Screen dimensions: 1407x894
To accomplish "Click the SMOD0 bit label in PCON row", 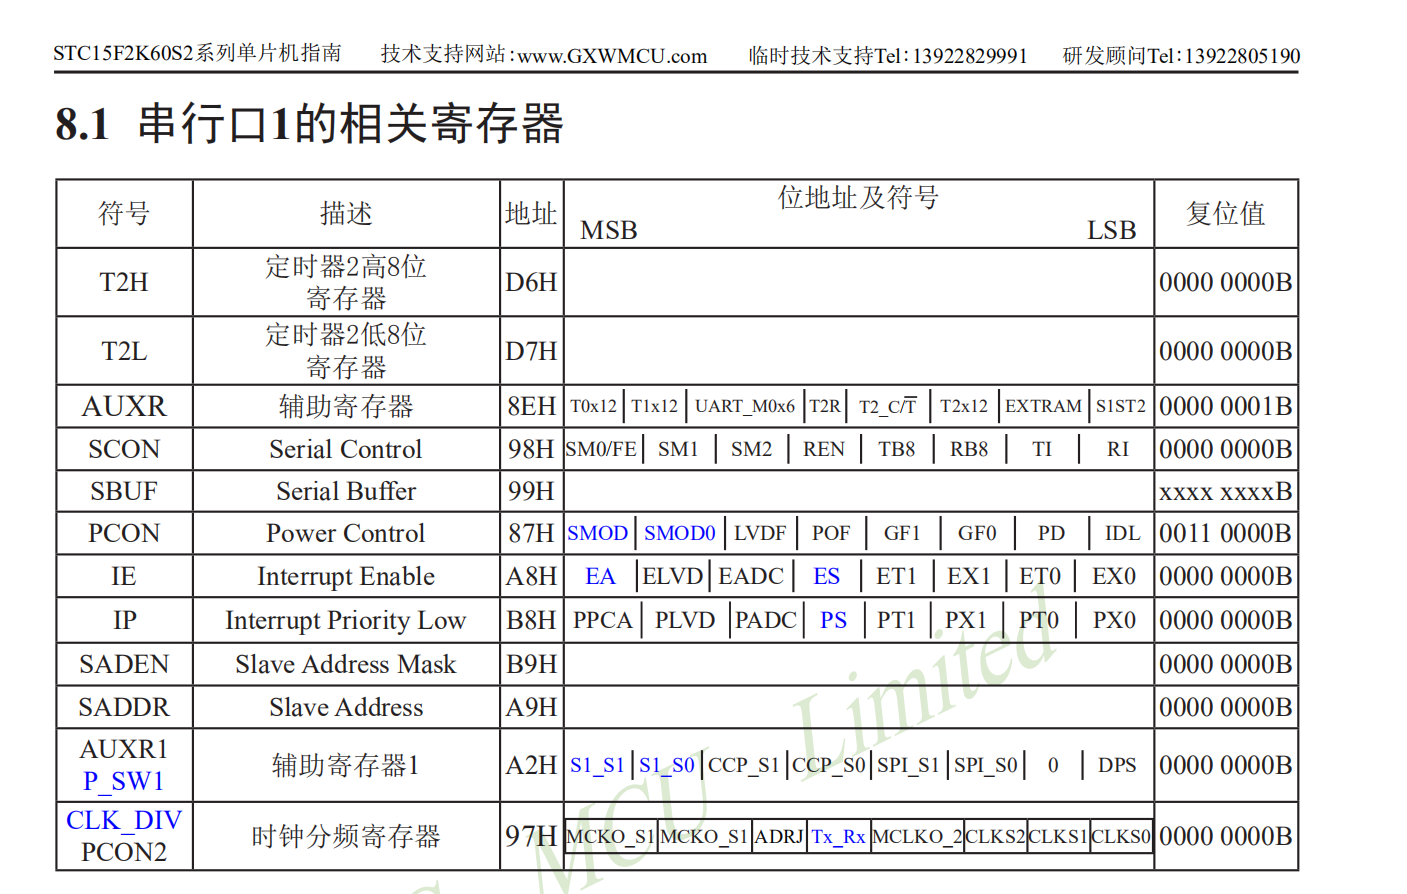I will point(679,533).
